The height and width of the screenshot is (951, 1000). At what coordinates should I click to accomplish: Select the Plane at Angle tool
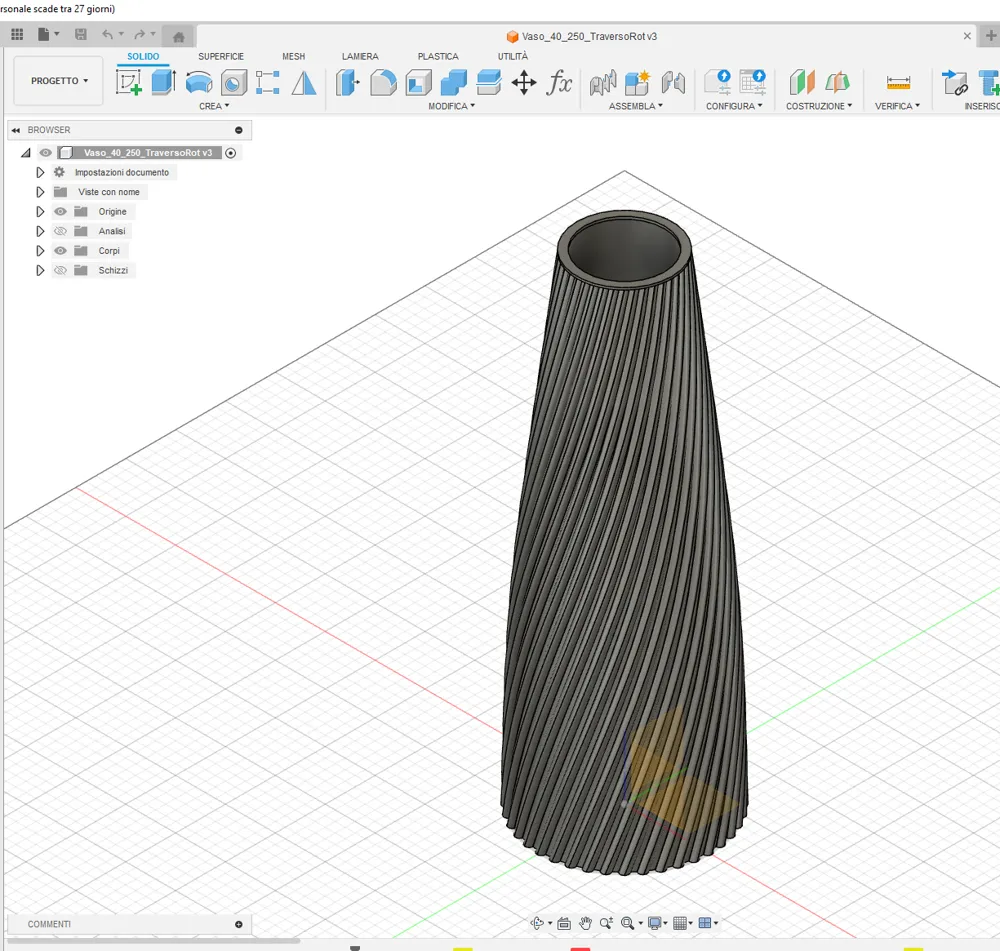[x=837, y=83]
